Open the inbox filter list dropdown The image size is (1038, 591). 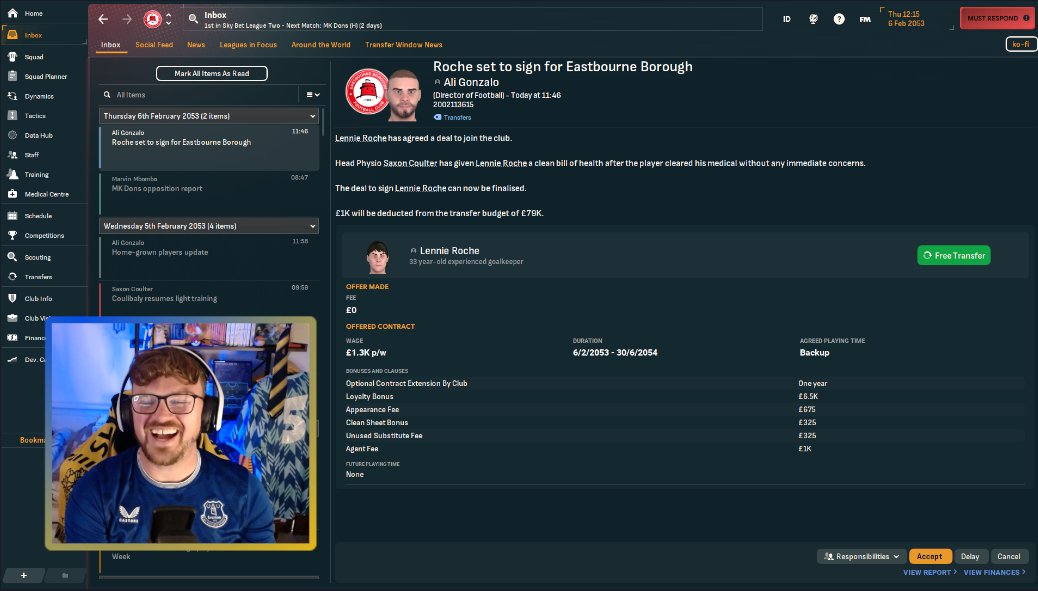[313, 95]
